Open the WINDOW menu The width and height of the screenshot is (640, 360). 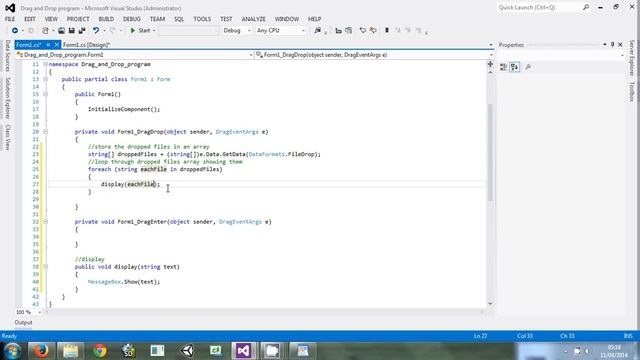click(287, 19)
